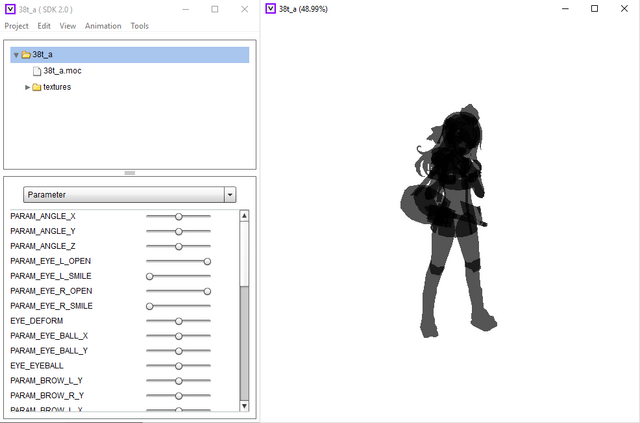Click the EYE_EYEBALL label

[x=37, y=365]
